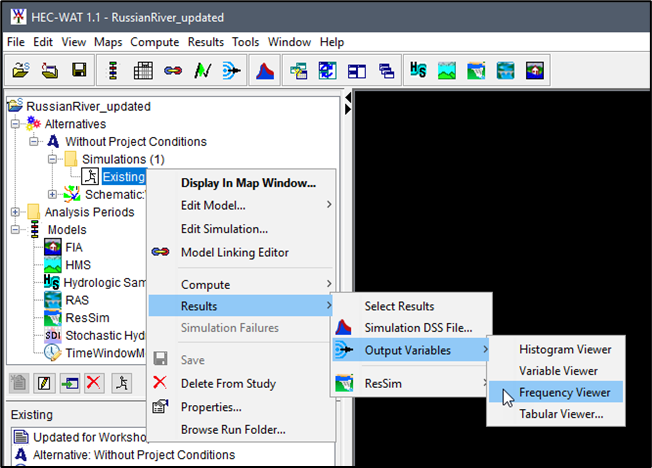The width and height of the screenshot is (652, 468).
Task: Open the HMS landscape toolbar icon
Action: (447, 70)
